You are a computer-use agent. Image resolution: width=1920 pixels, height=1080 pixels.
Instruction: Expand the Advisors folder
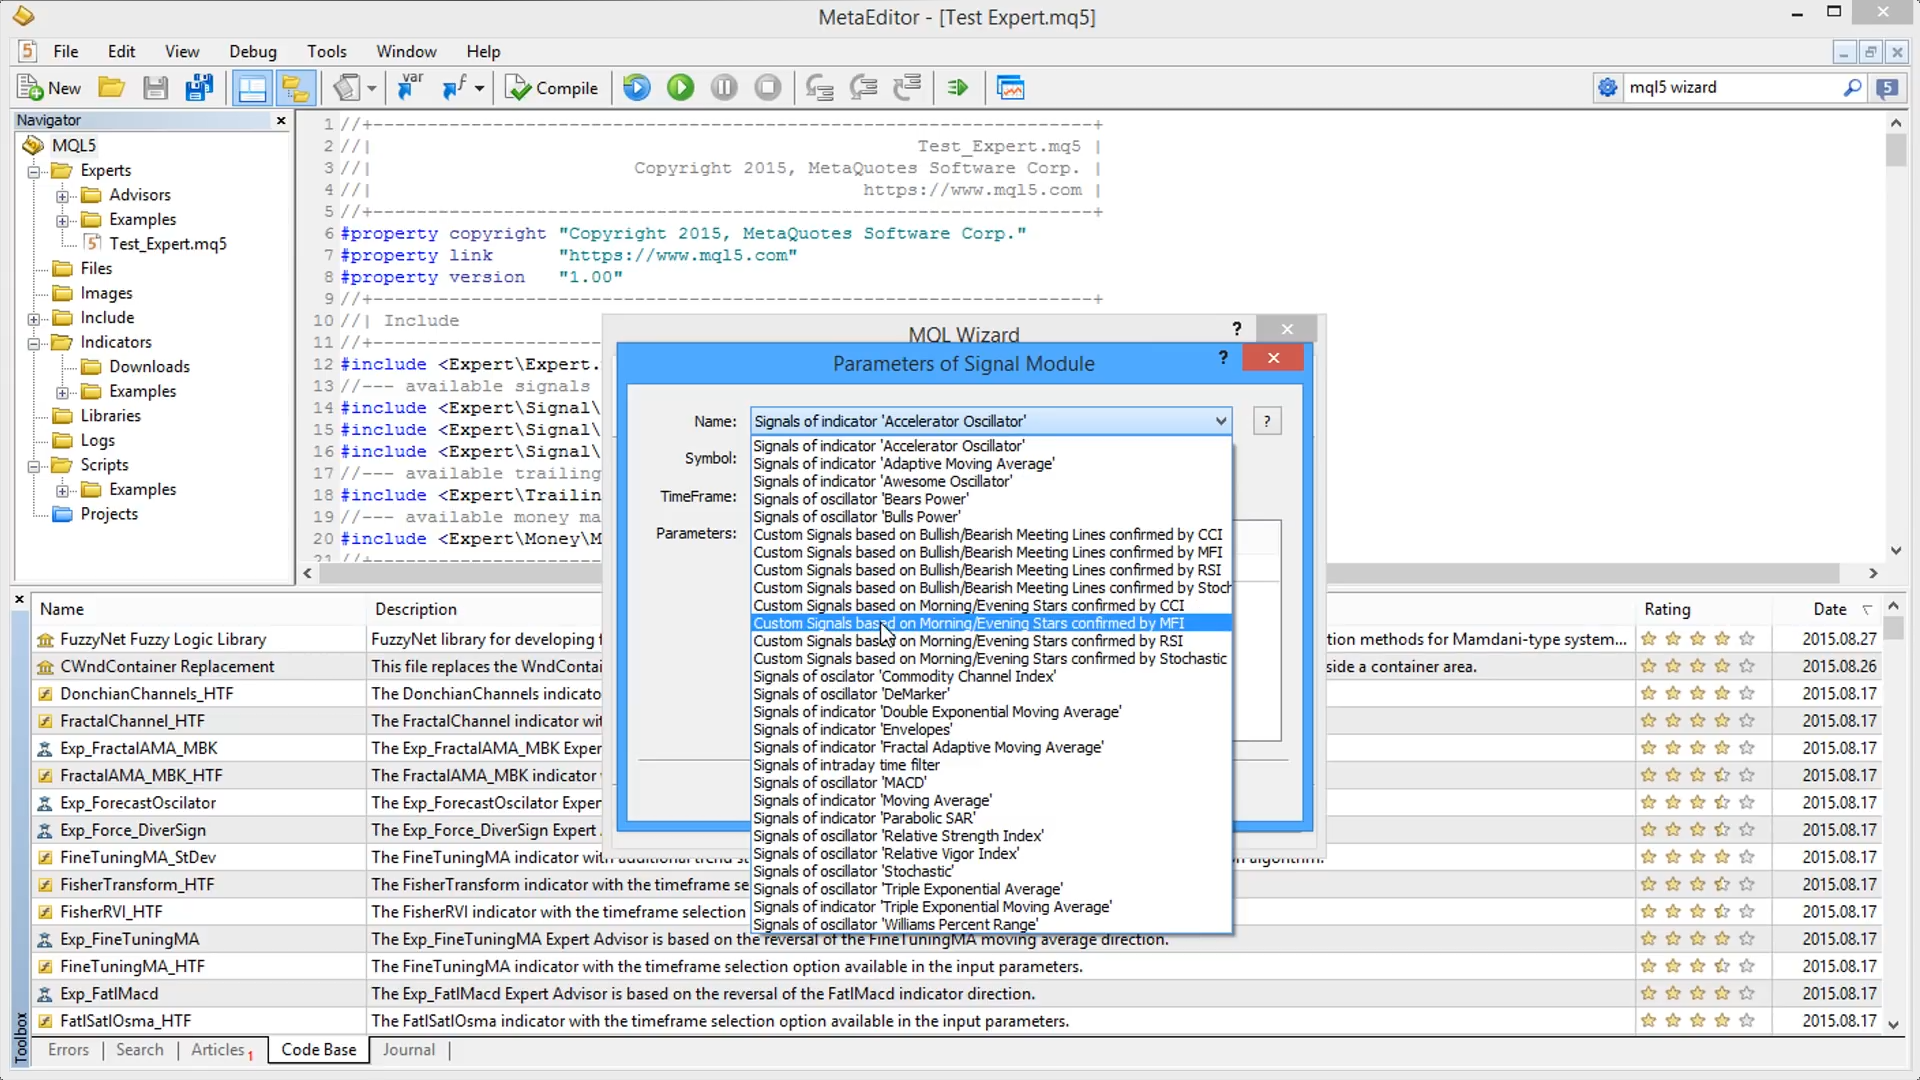tap(63, 196)
